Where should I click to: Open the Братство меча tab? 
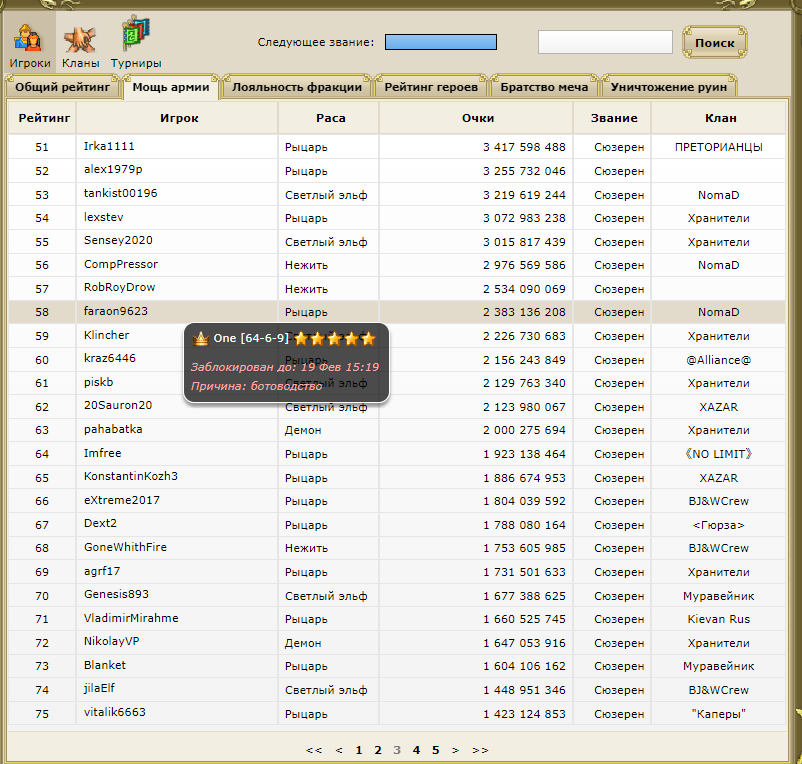(x=545, y=87)
